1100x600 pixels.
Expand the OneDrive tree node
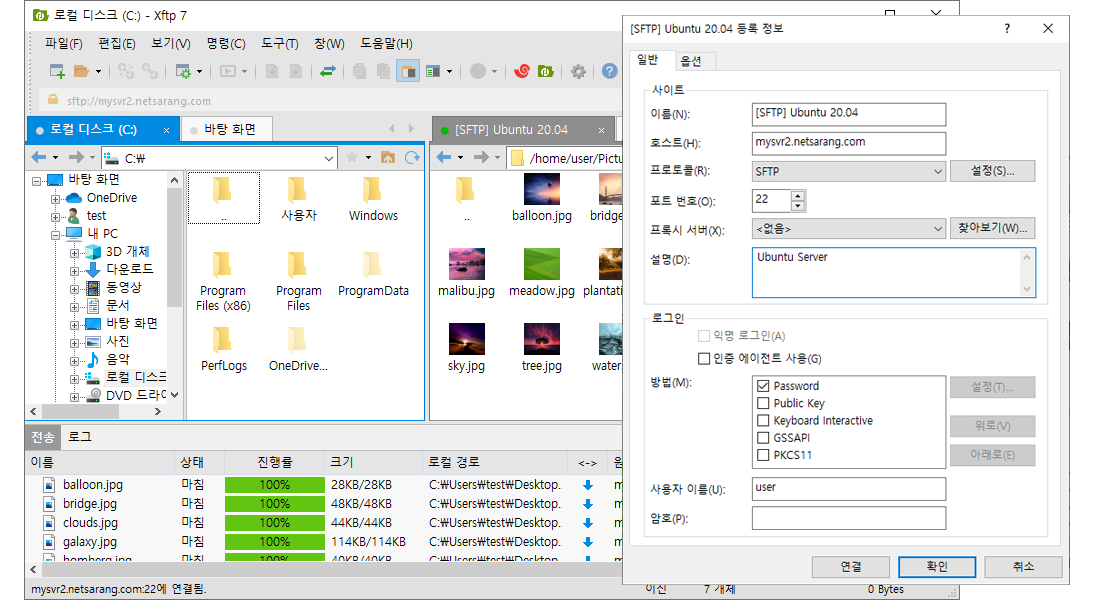(x=55, y=199)
